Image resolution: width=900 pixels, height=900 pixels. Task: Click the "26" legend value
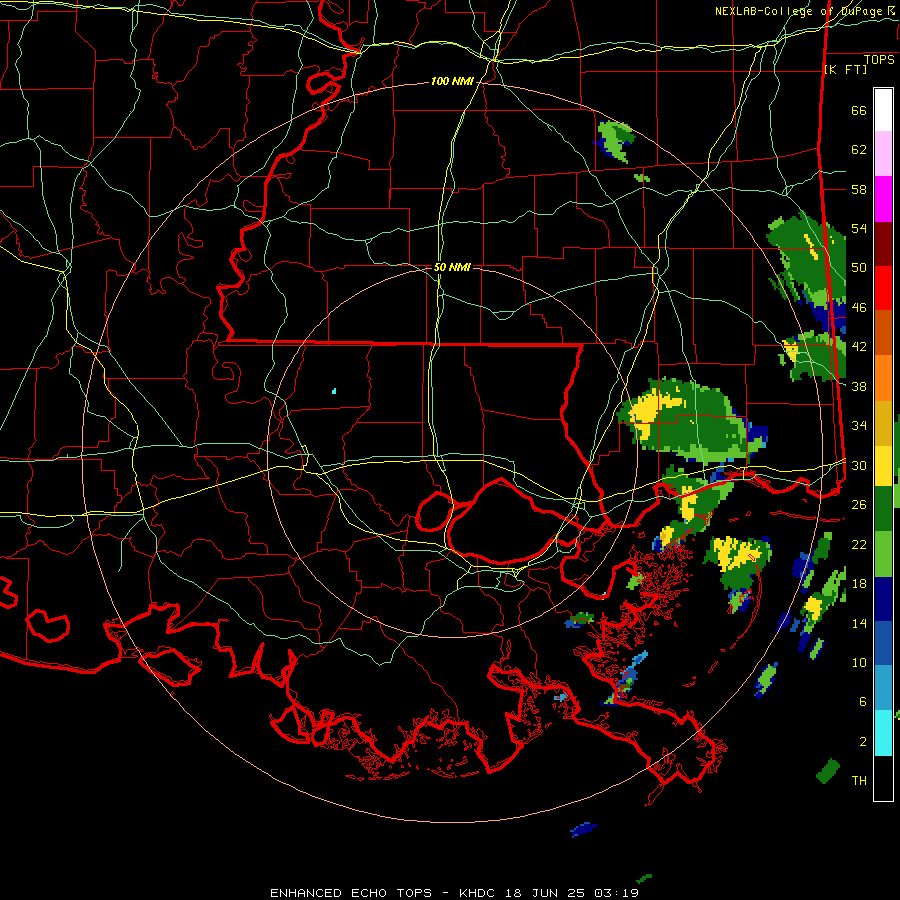(859, 505)
